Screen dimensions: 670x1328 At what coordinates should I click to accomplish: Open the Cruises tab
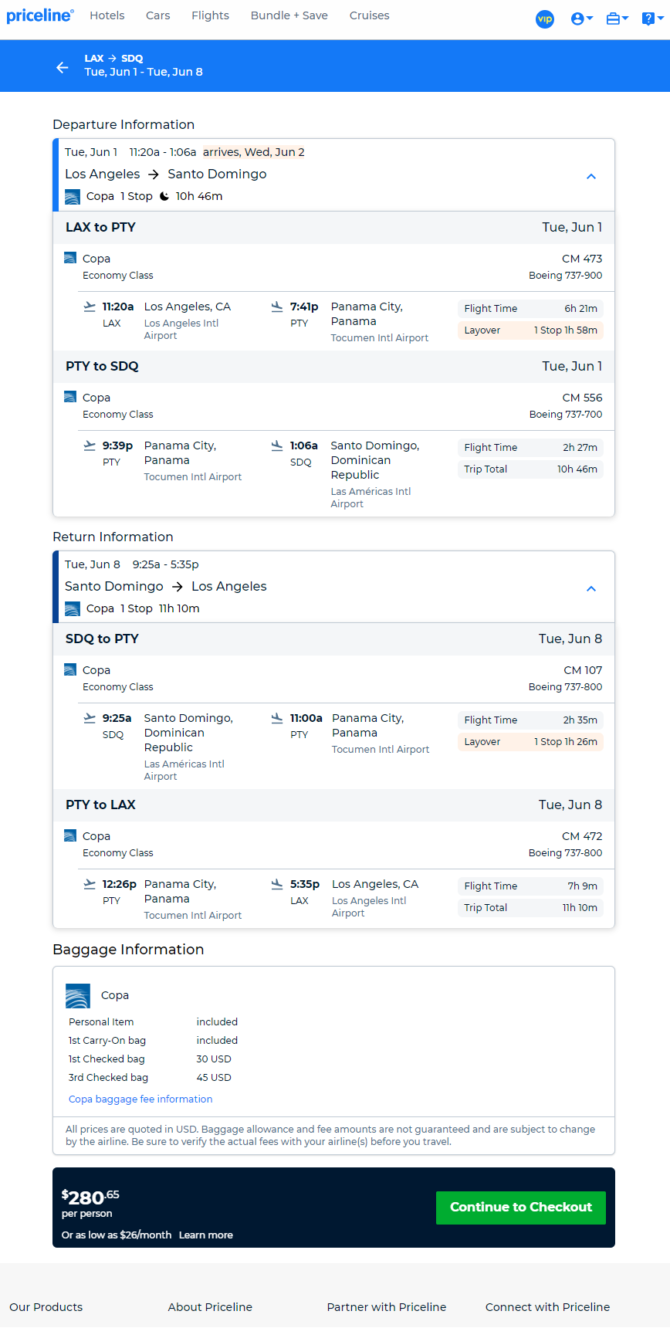pyautogui.click(x=369, y=16)
